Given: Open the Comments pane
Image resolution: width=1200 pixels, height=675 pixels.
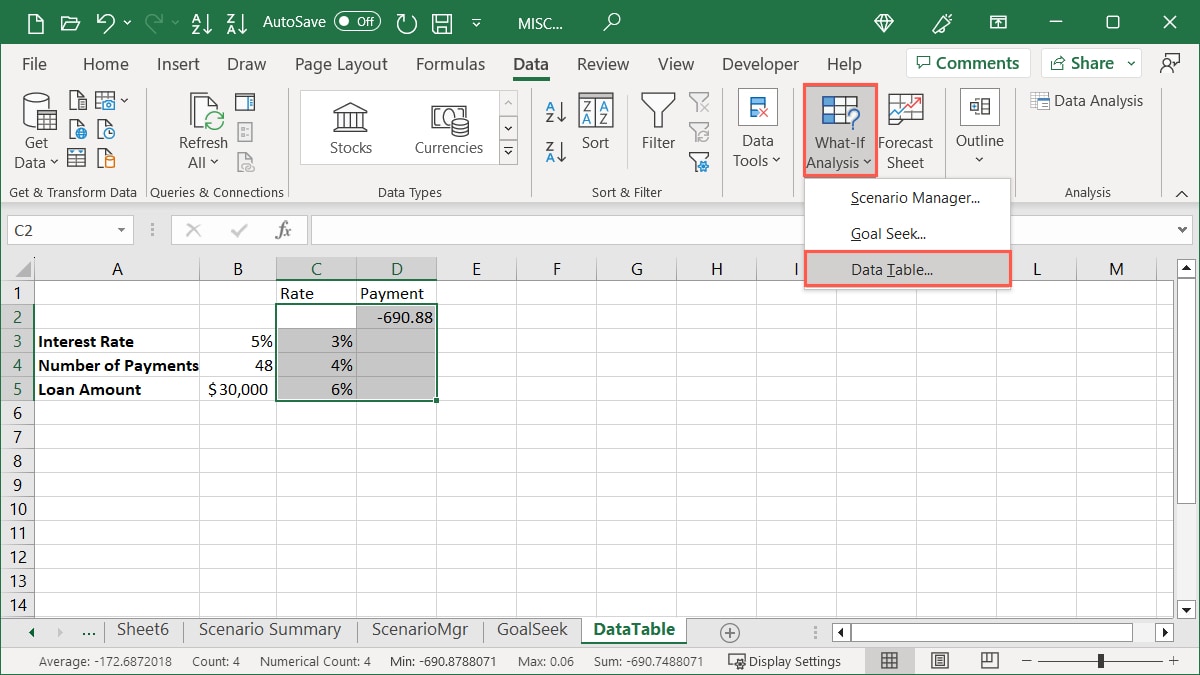Looking at the screenshot, I should pos(967,62).
